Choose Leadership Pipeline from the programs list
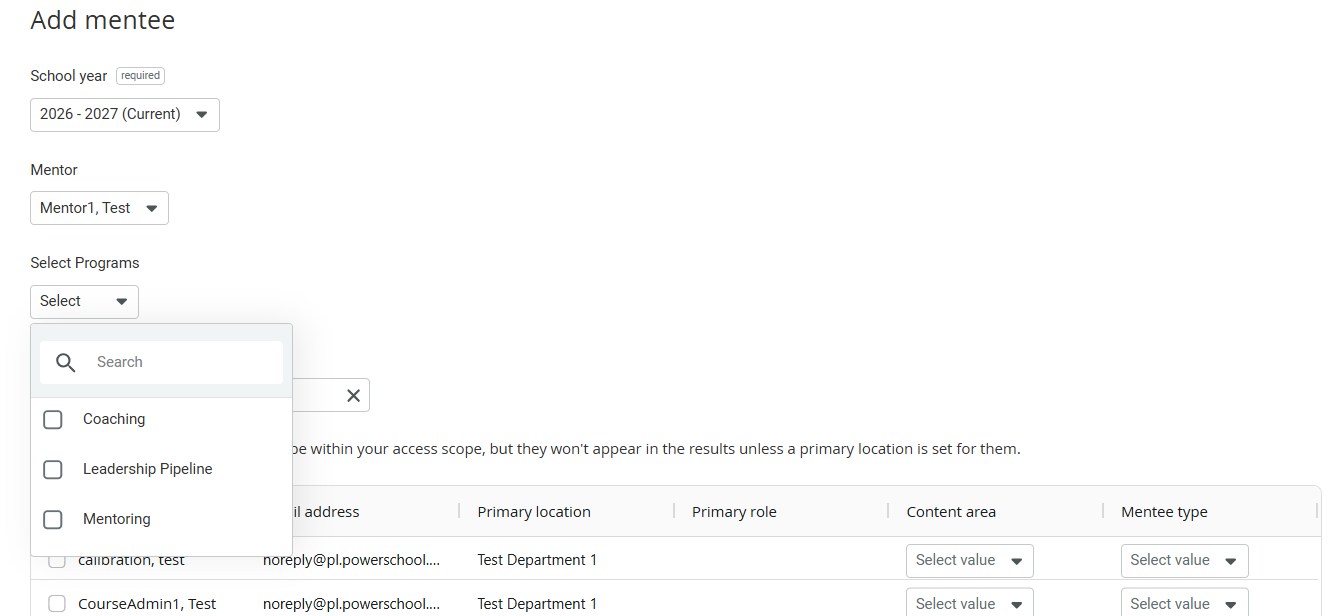Viewport: 1343px width, 616px height. pyautogui.click(x=148, y=469)
